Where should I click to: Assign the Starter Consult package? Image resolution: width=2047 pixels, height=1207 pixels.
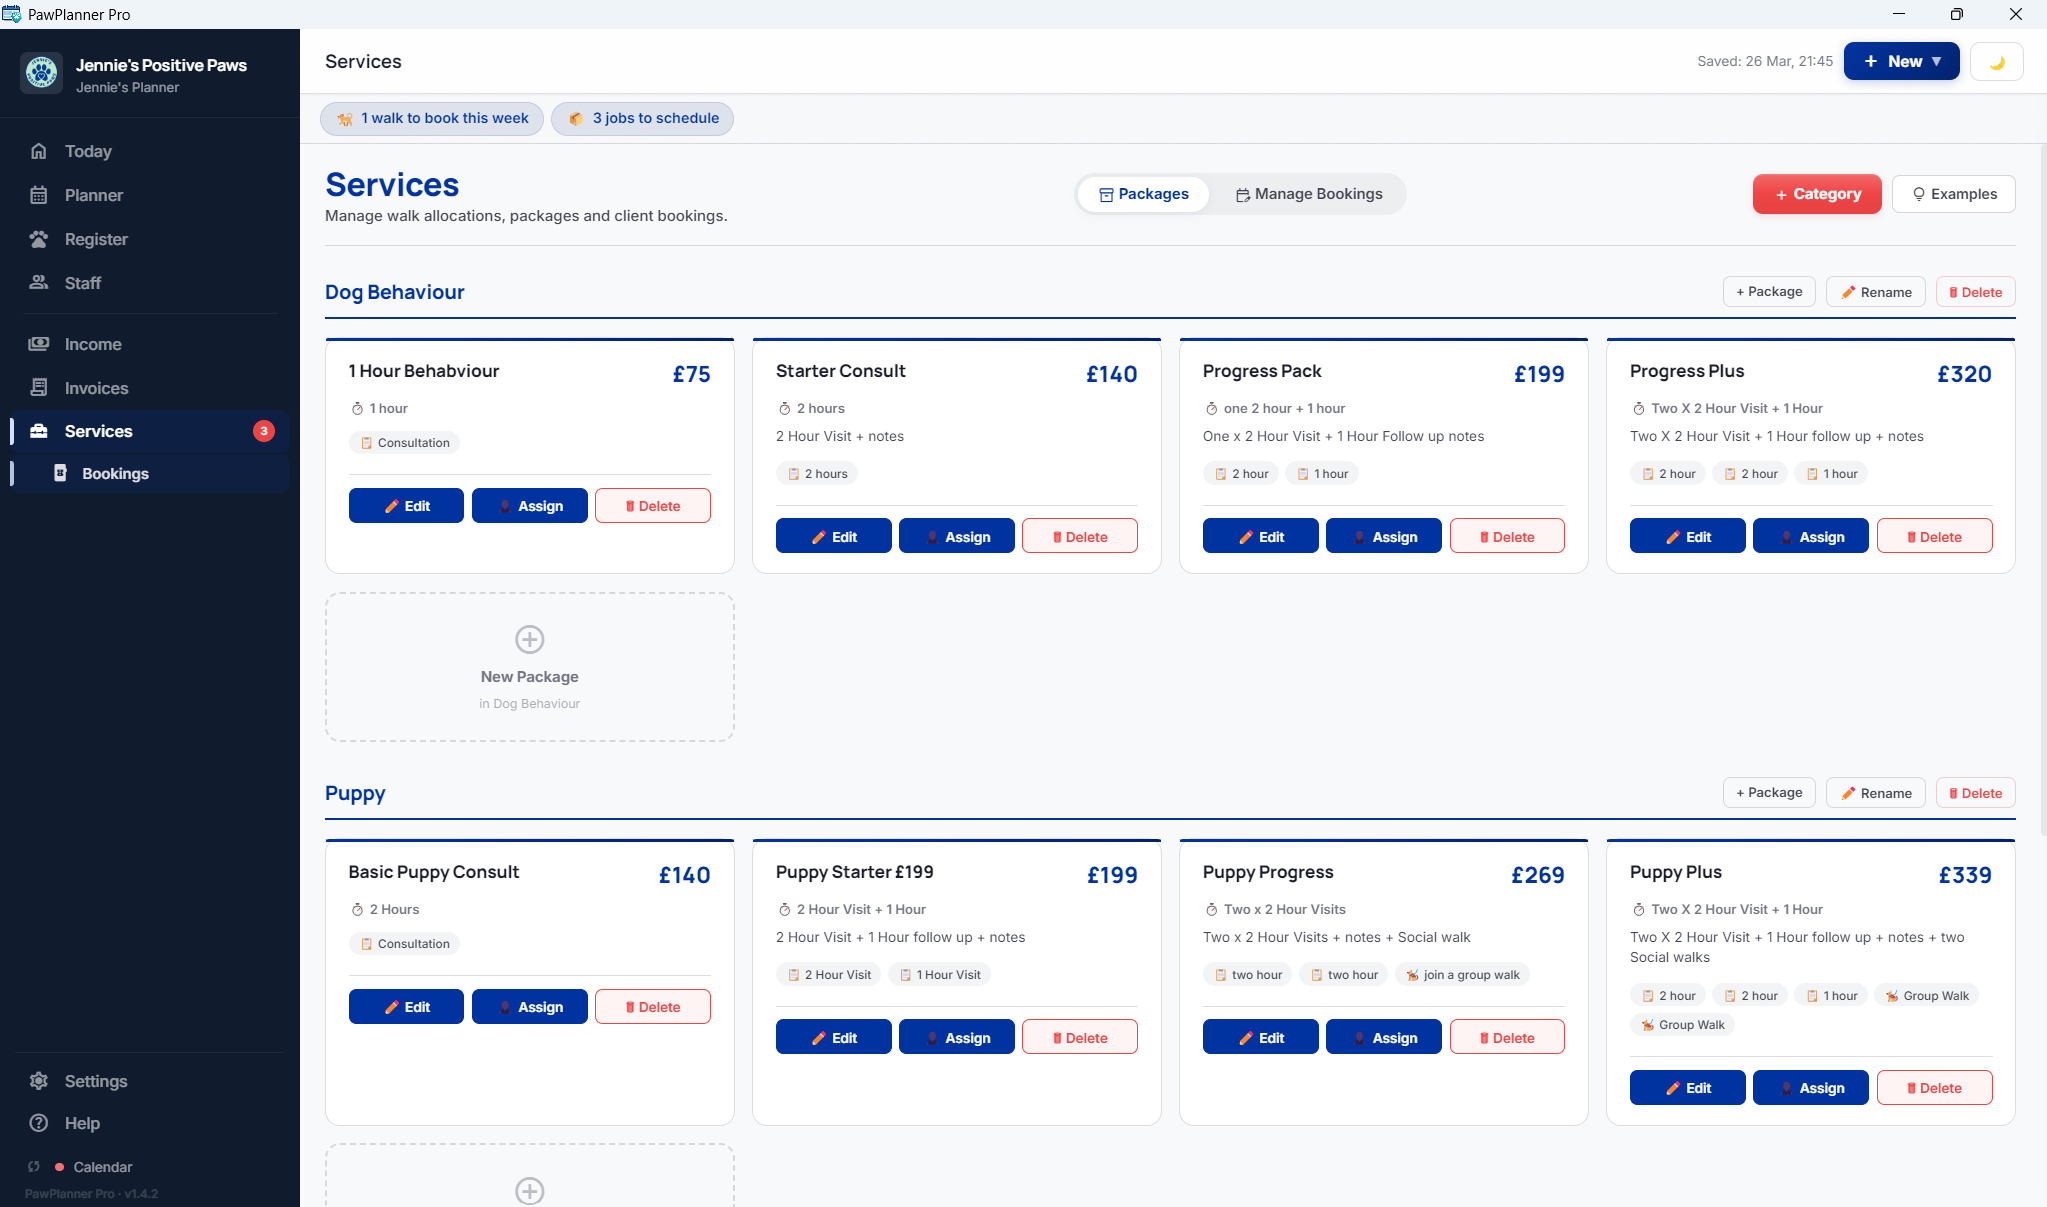(x=956, y=535)
